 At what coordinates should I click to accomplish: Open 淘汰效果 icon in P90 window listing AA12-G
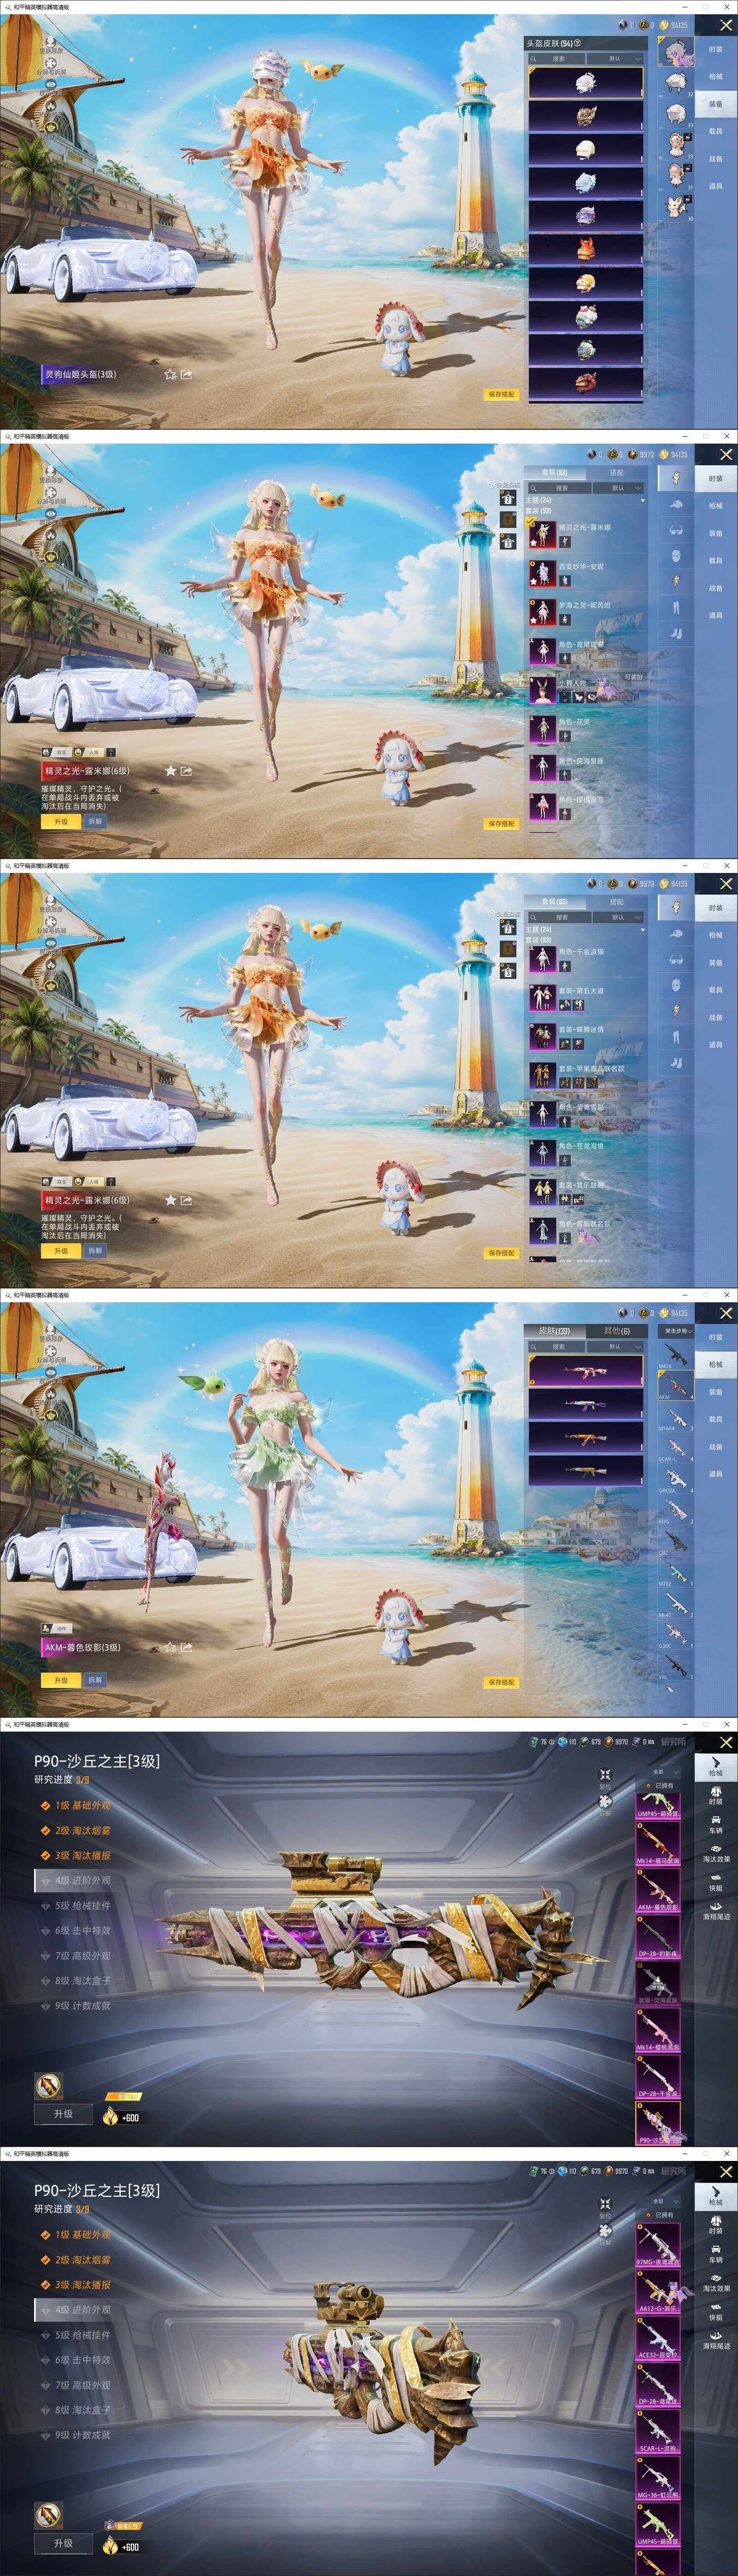(716, 2283)
